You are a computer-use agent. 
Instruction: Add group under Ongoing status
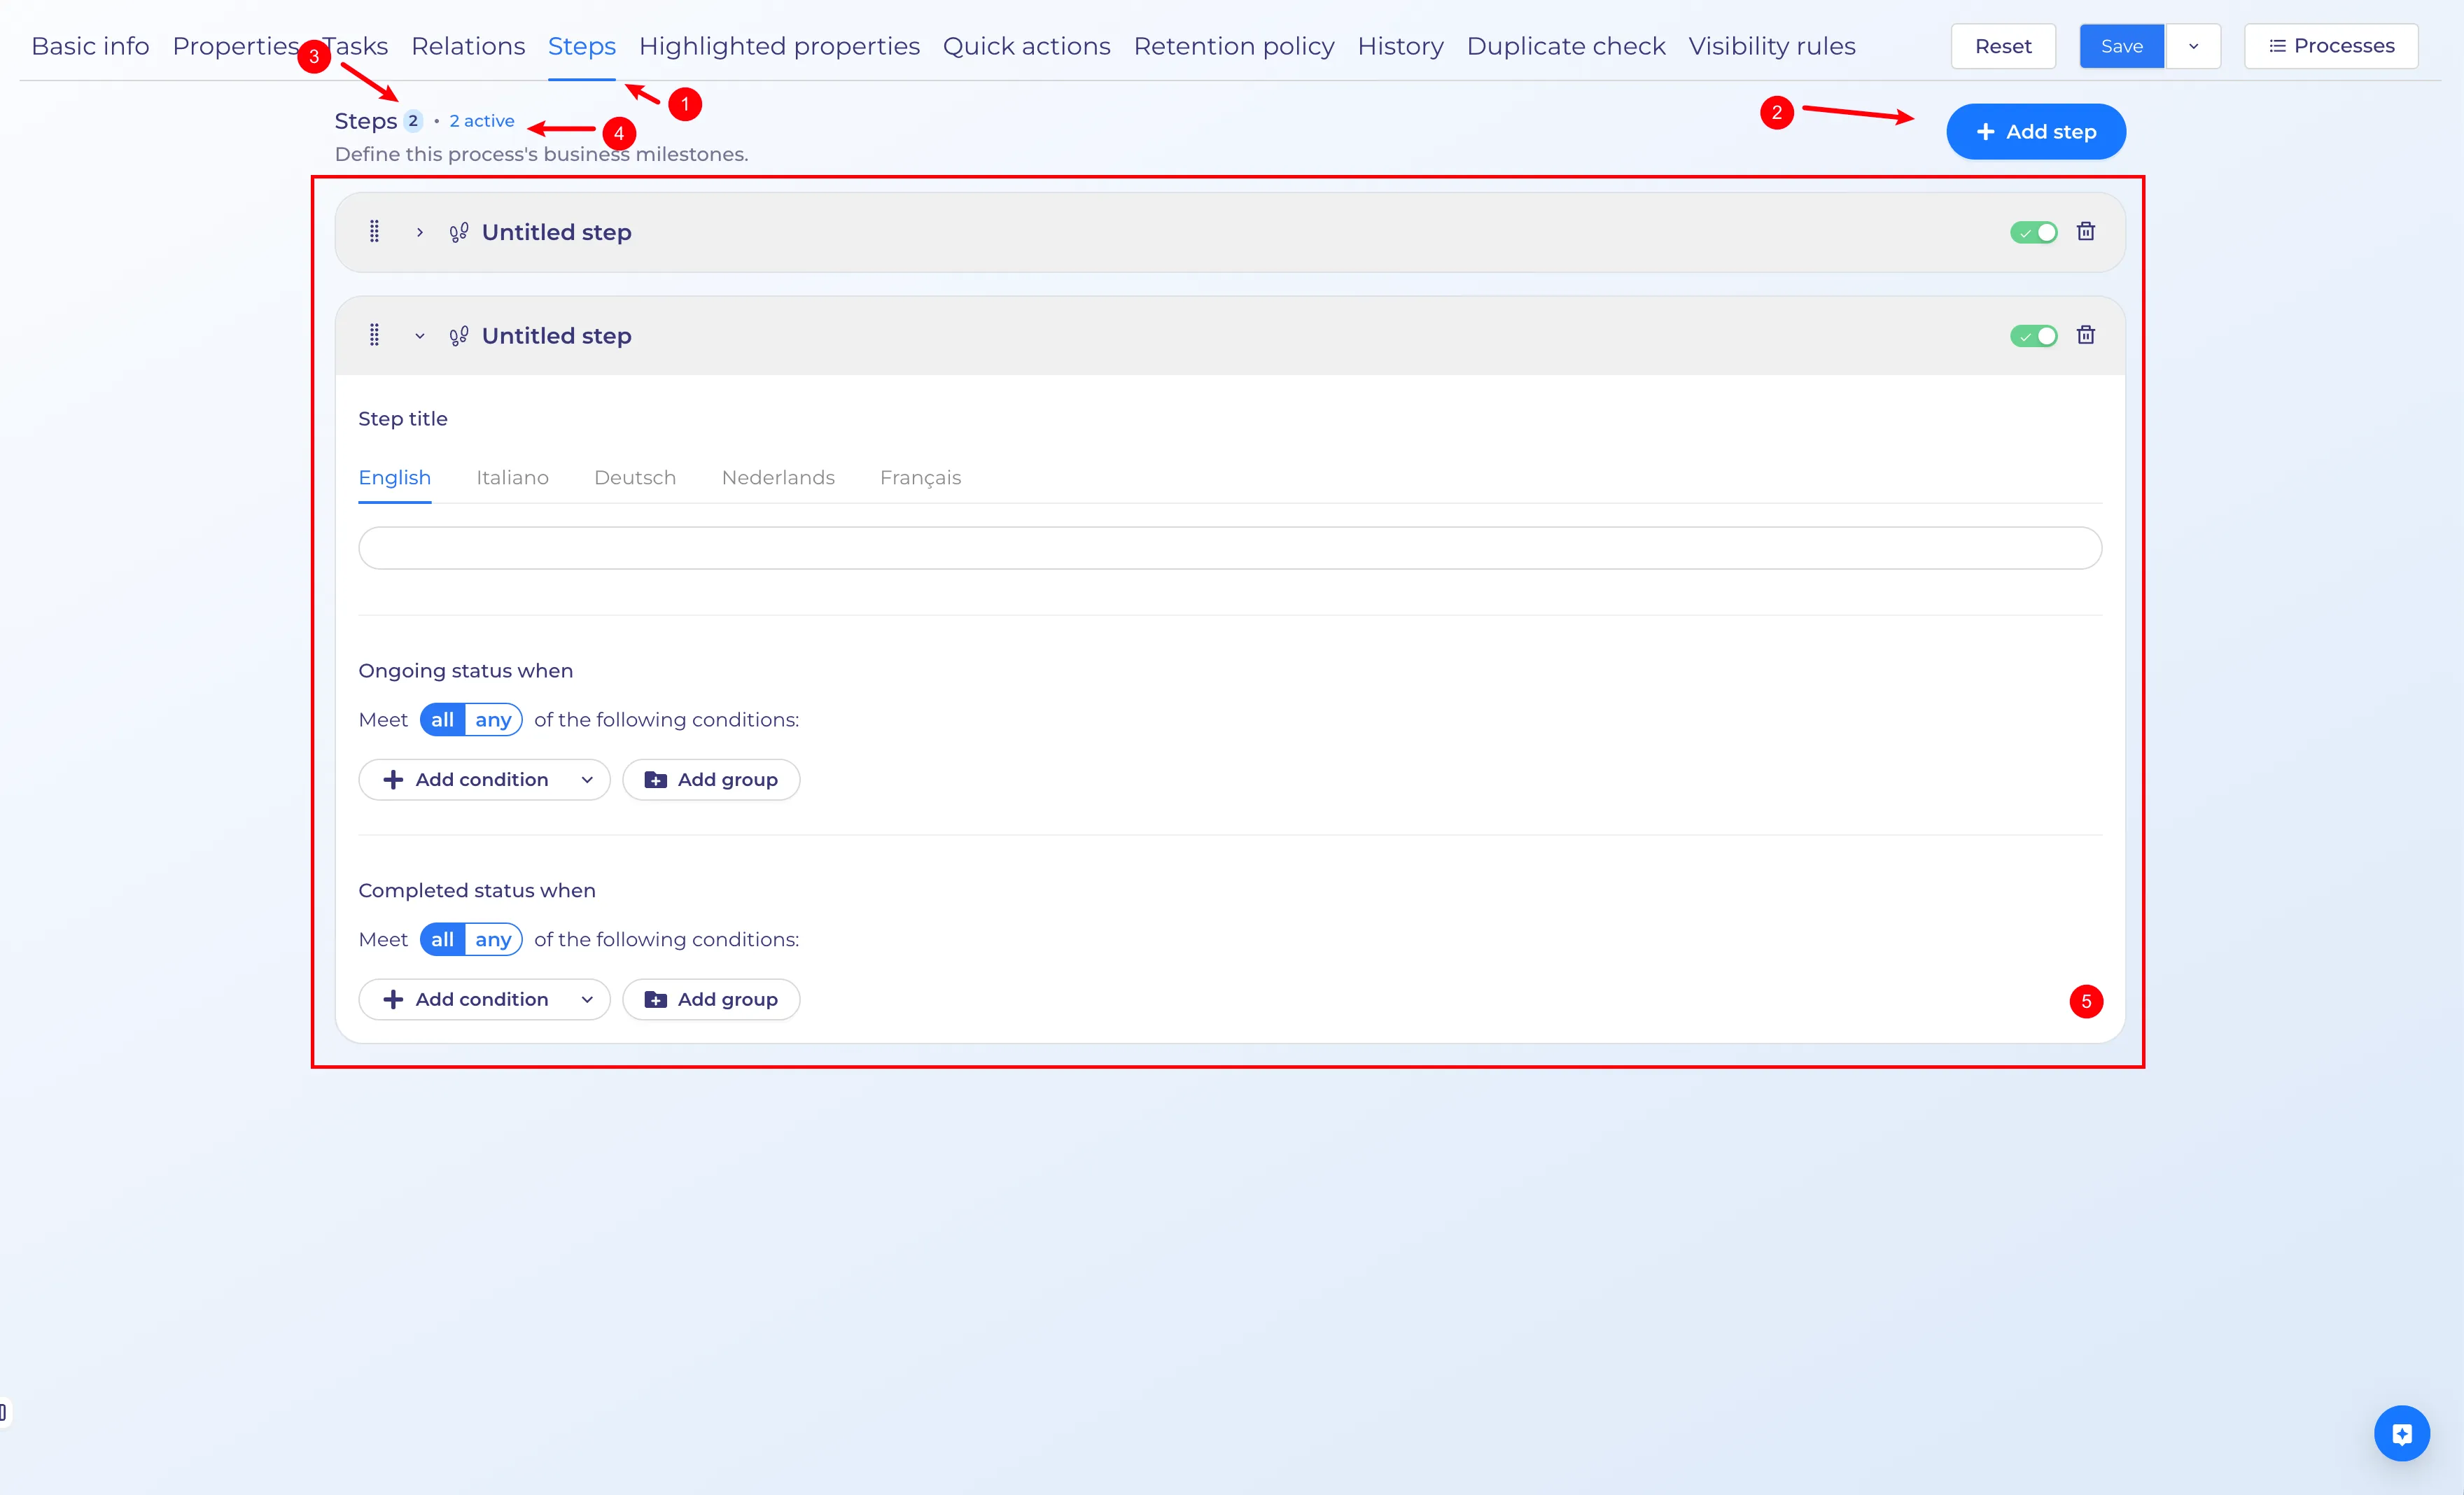click(x=711, y=780)
